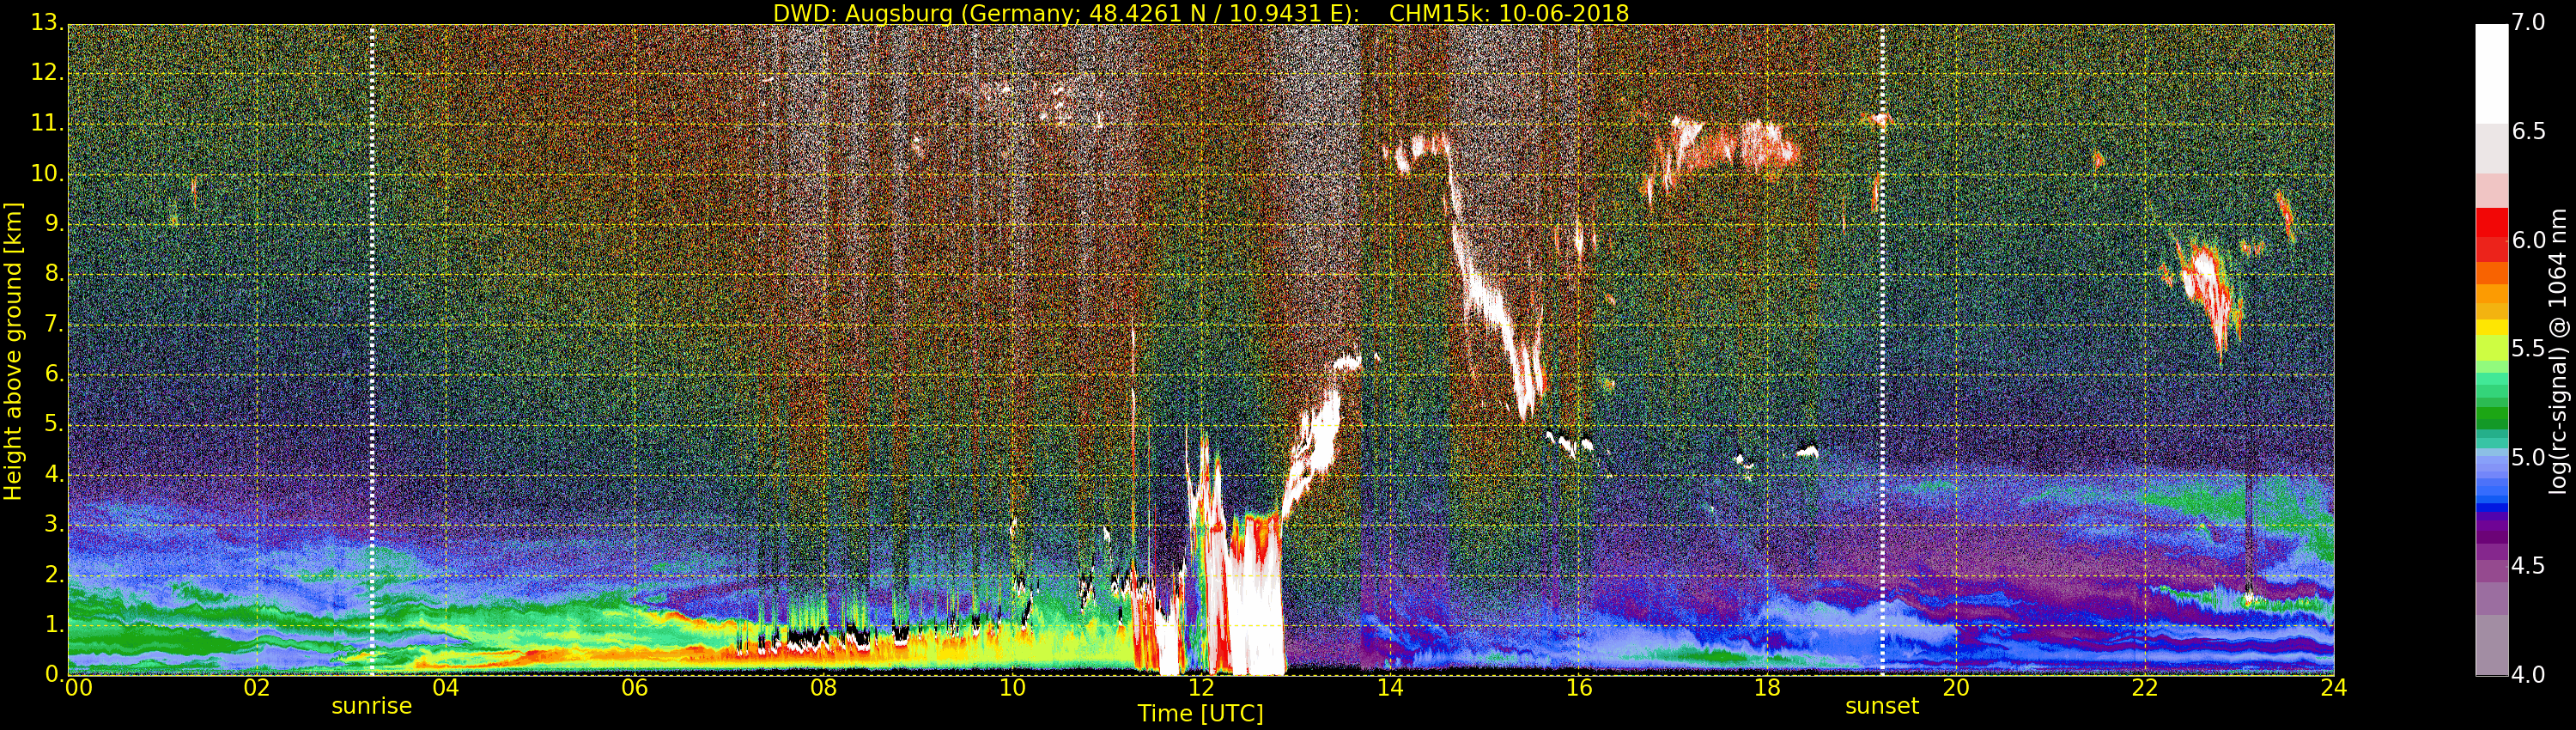Pick the yellow segment of the colorbar
Screen dimensions: 2576x730
[x=2491, y=327]
